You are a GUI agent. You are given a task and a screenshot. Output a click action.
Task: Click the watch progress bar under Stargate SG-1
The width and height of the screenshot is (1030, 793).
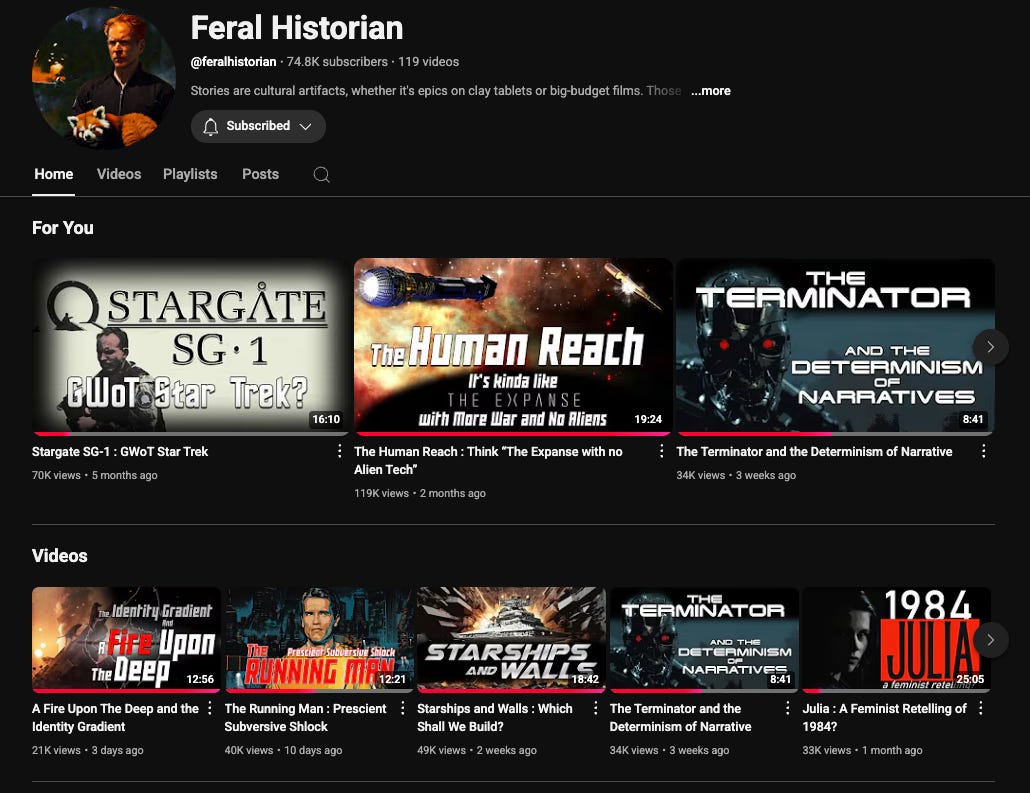point(190,434)
